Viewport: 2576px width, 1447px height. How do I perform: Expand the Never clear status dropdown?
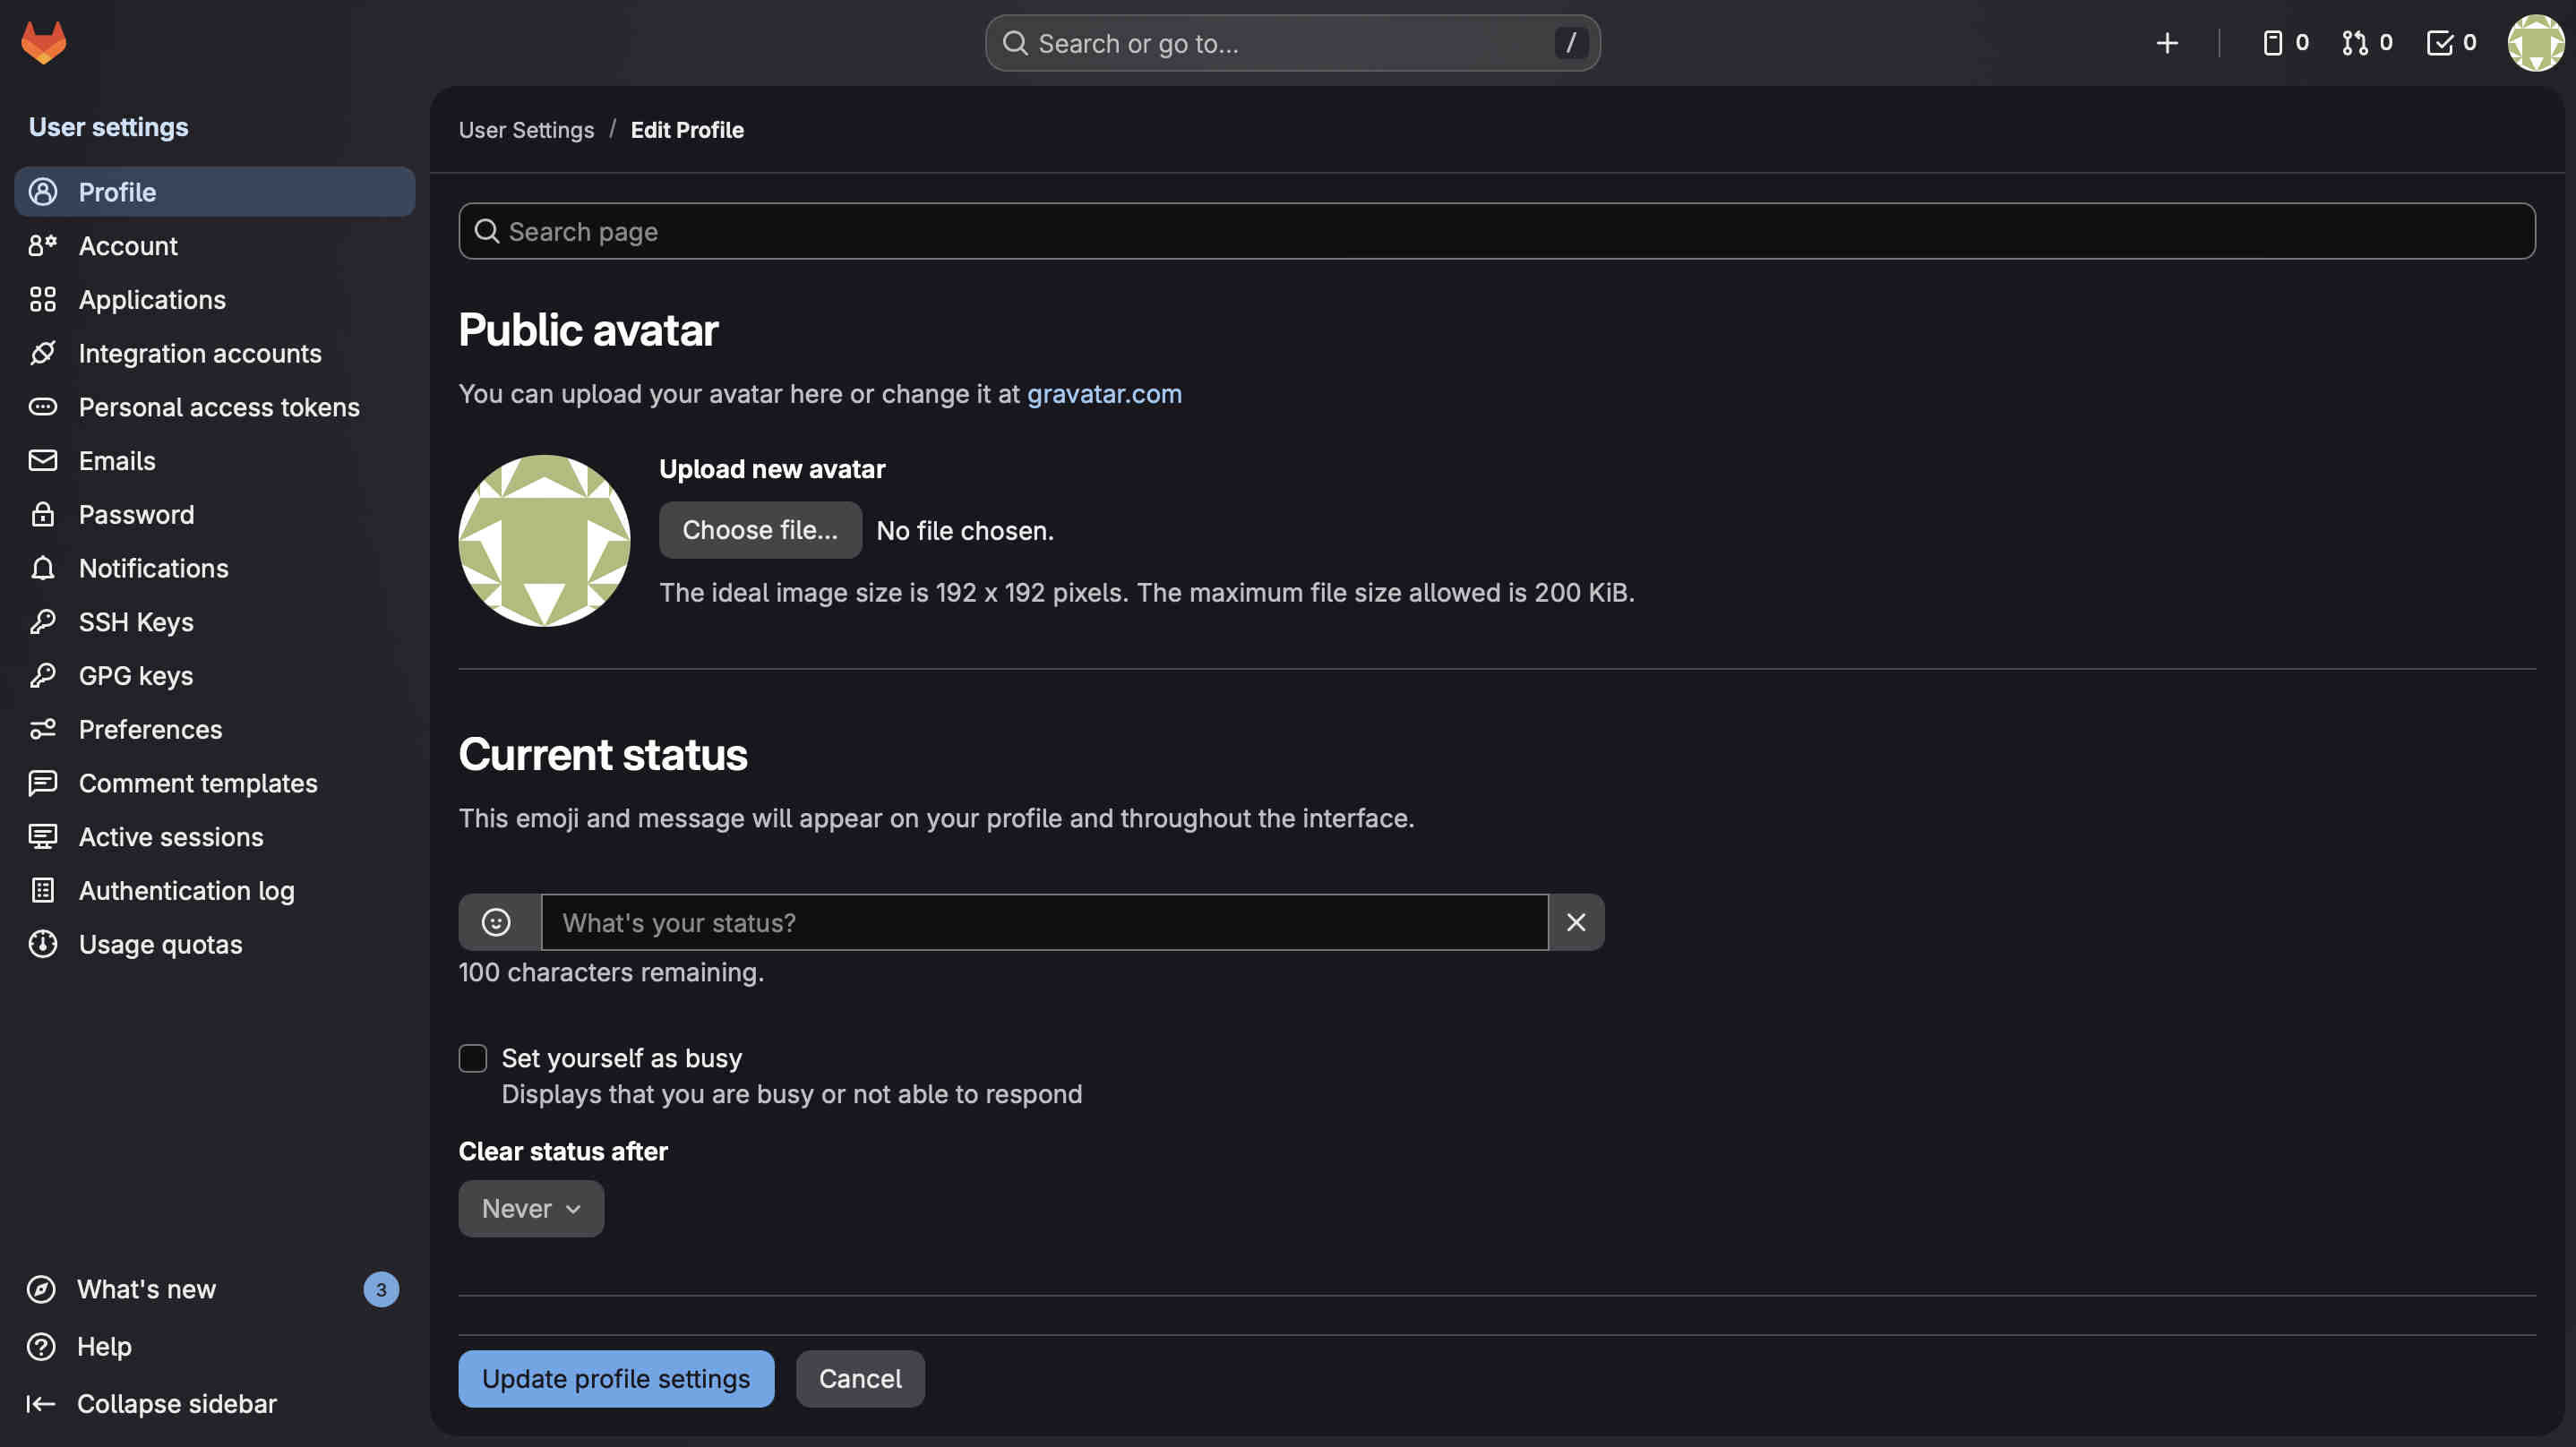coord(530,1208)
